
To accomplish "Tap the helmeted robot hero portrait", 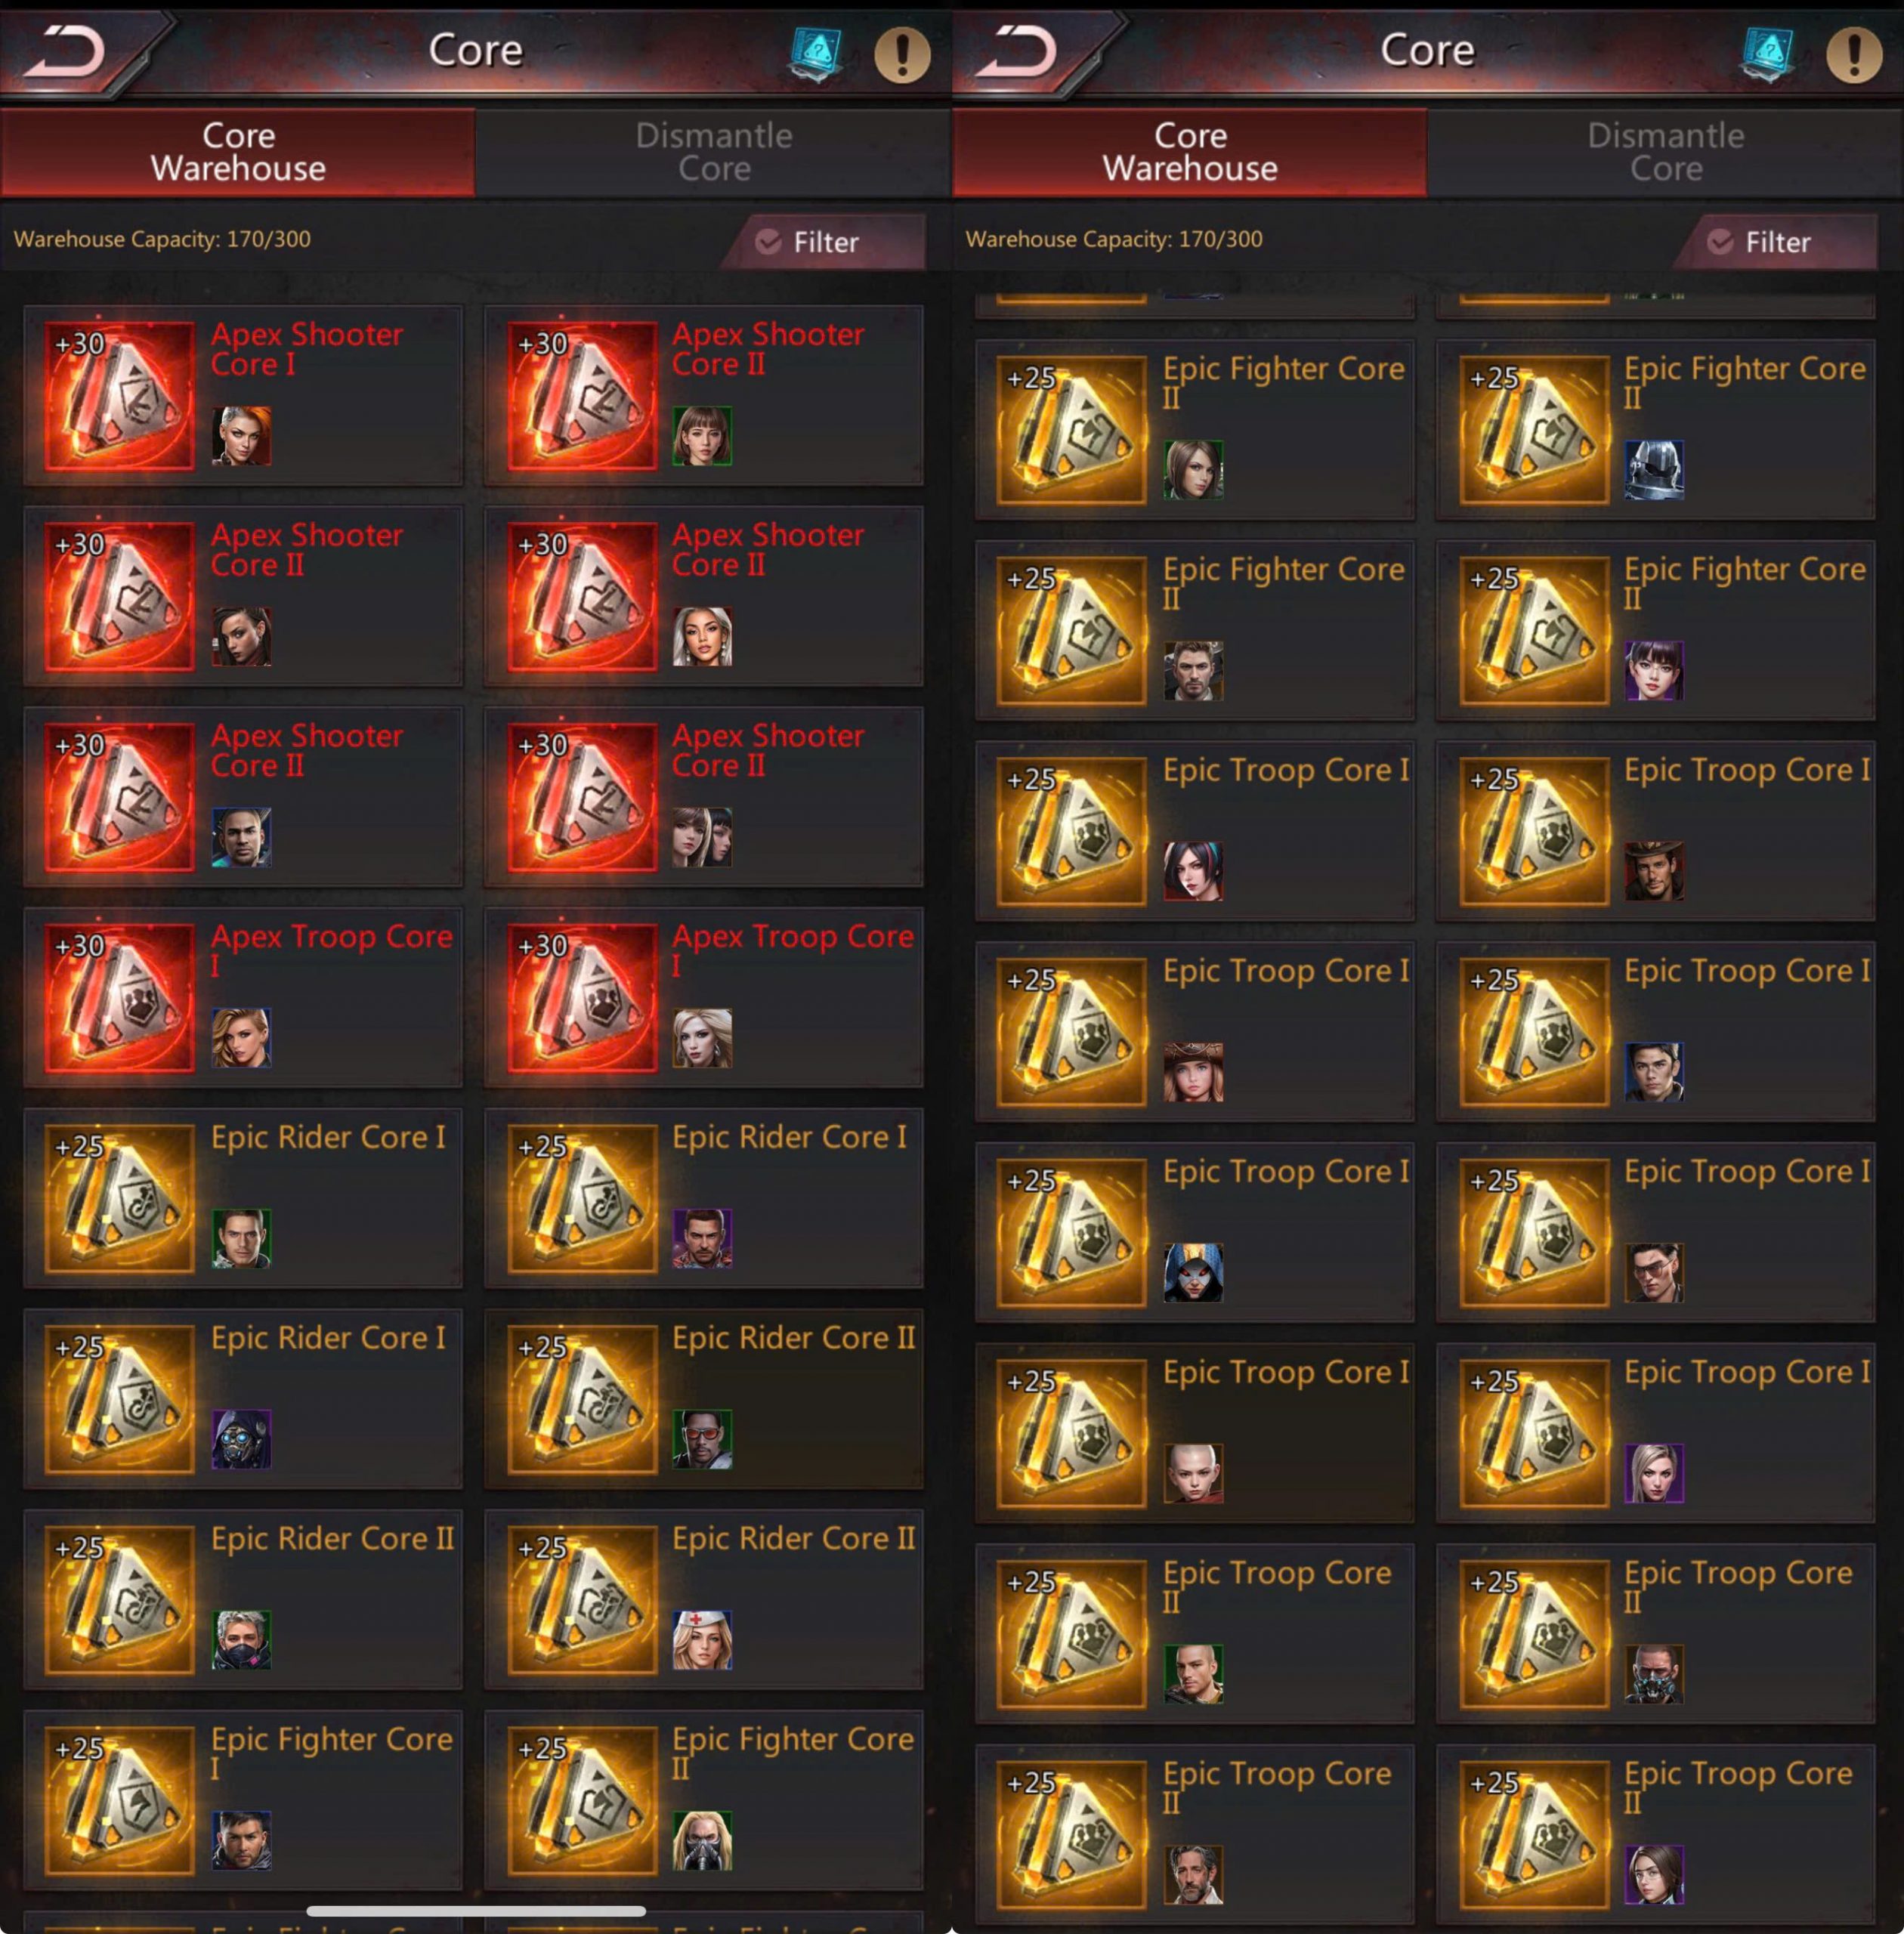I will coord(1654,470).
